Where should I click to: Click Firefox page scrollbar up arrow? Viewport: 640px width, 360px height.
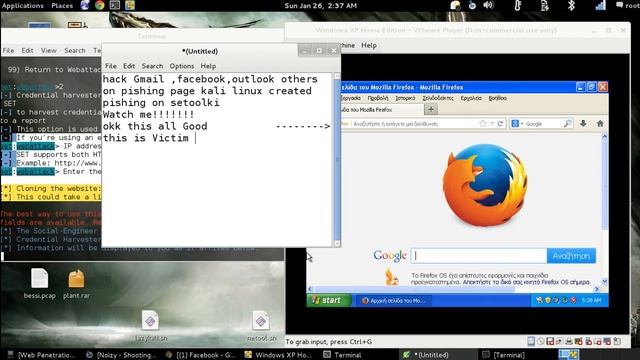point(604,137)
